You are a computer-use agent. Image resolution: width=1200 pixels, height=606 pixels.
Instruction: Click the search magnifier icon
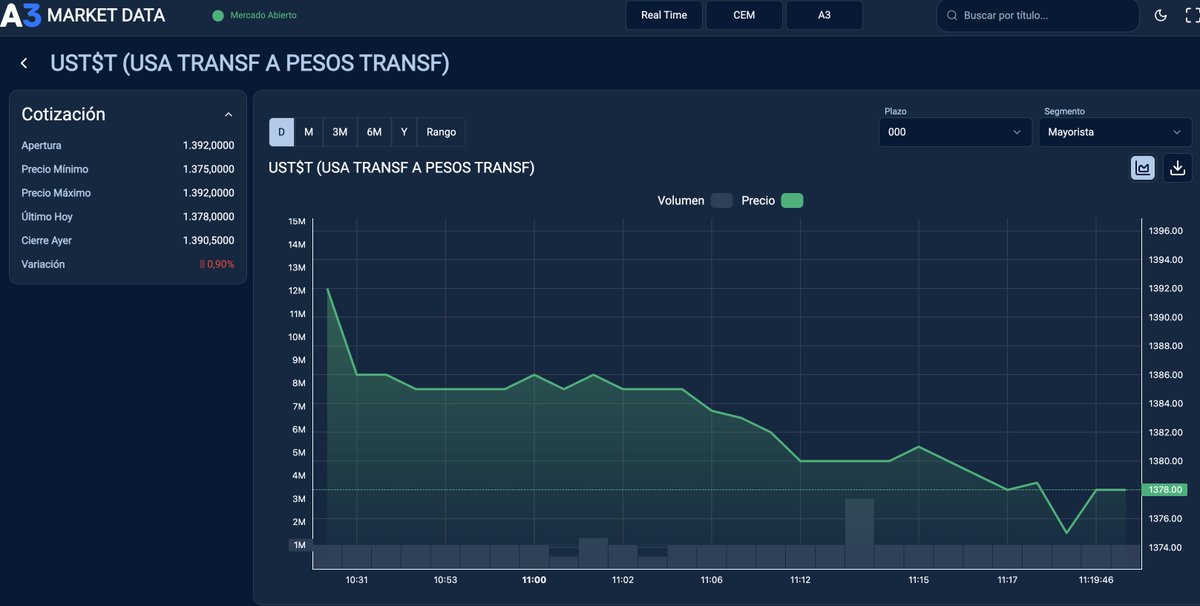pyautogui.click(x=952, y=15)
